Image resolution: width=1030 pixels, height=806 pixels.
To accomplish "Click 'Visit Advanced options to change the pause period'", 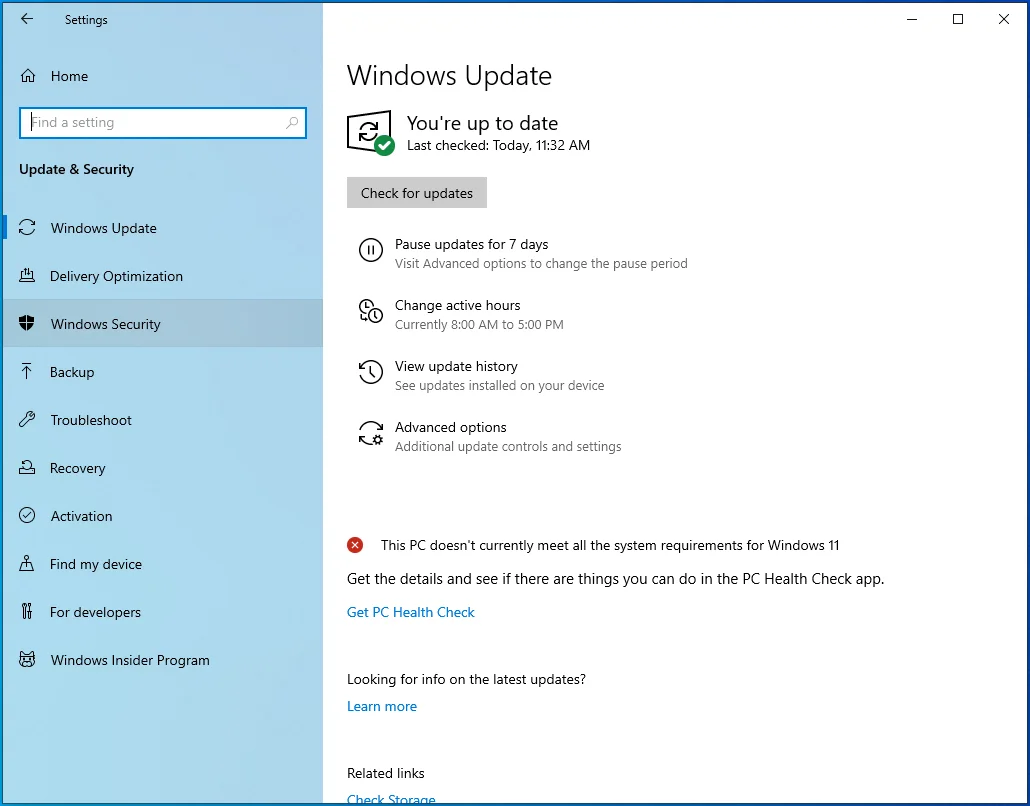I will pos(541,263).
